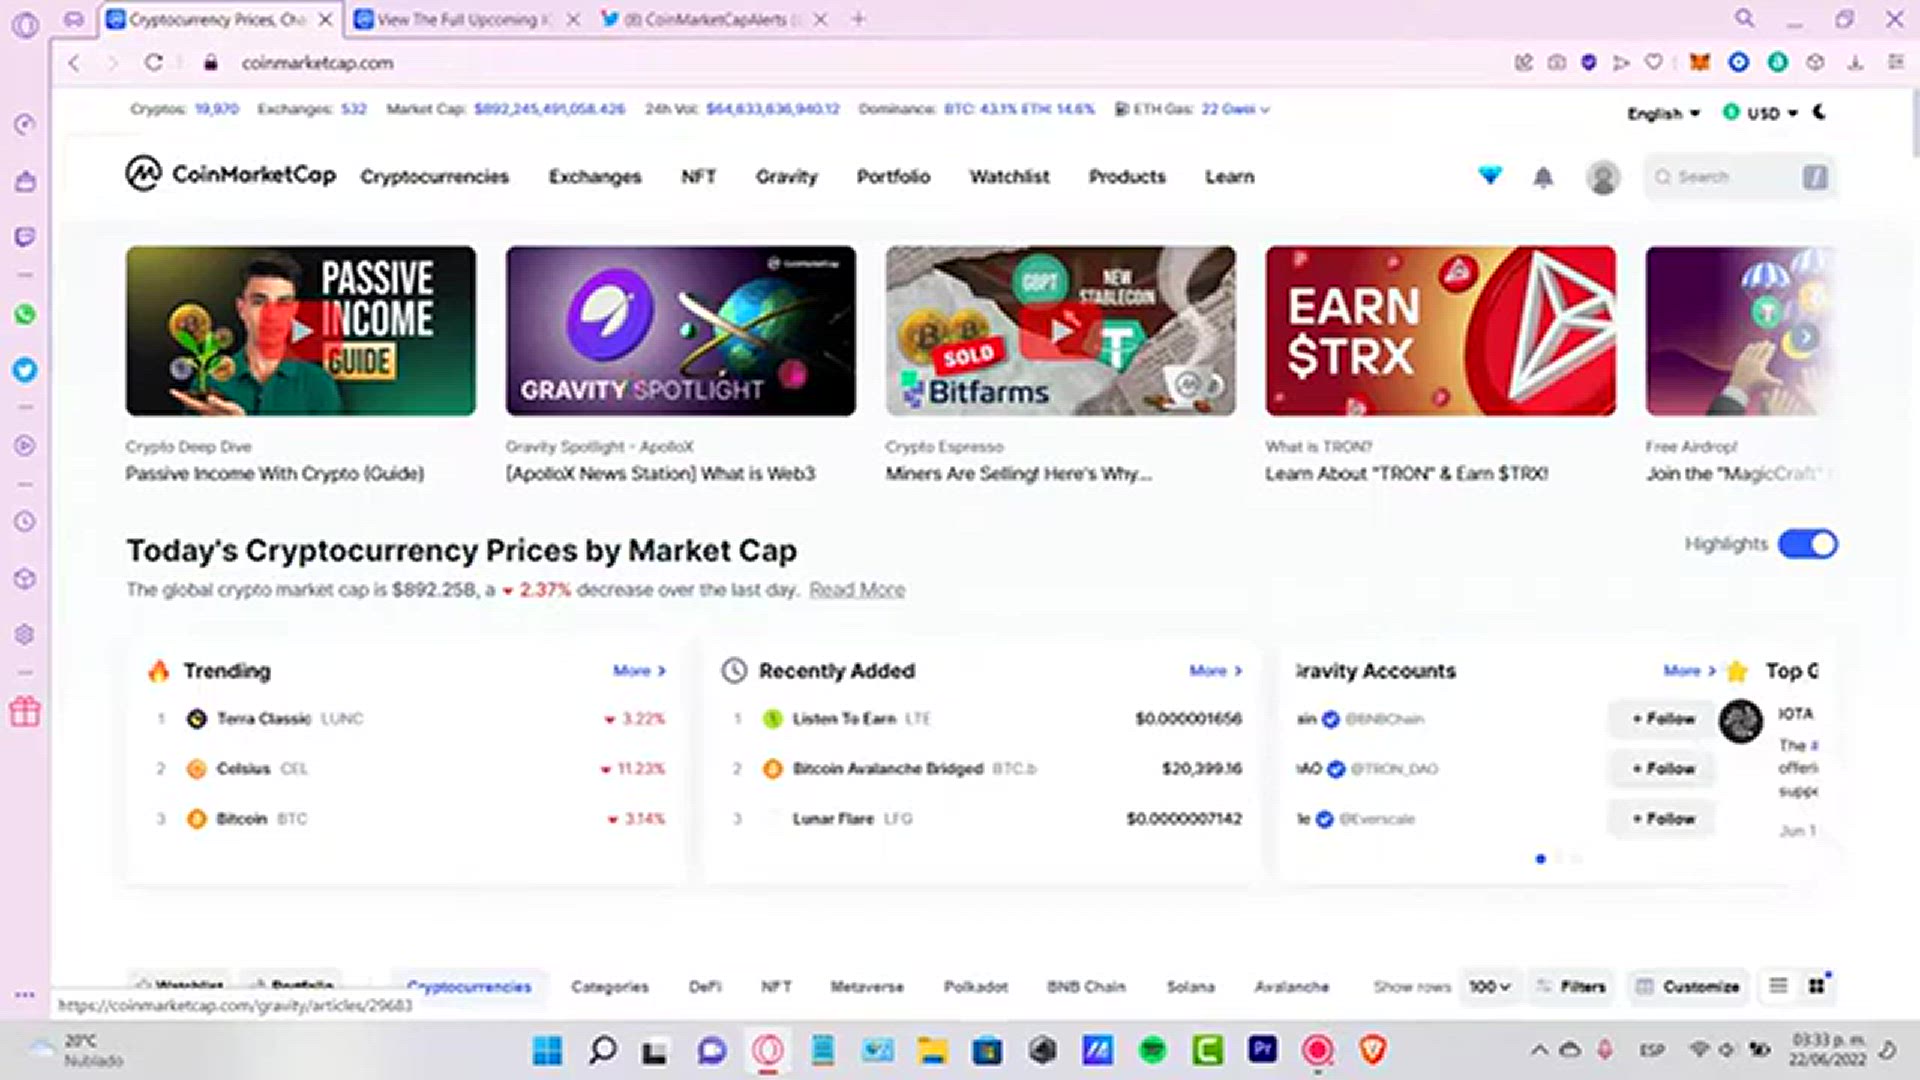
Task: Select the Metaverse table tab
Action: [867, 987]
